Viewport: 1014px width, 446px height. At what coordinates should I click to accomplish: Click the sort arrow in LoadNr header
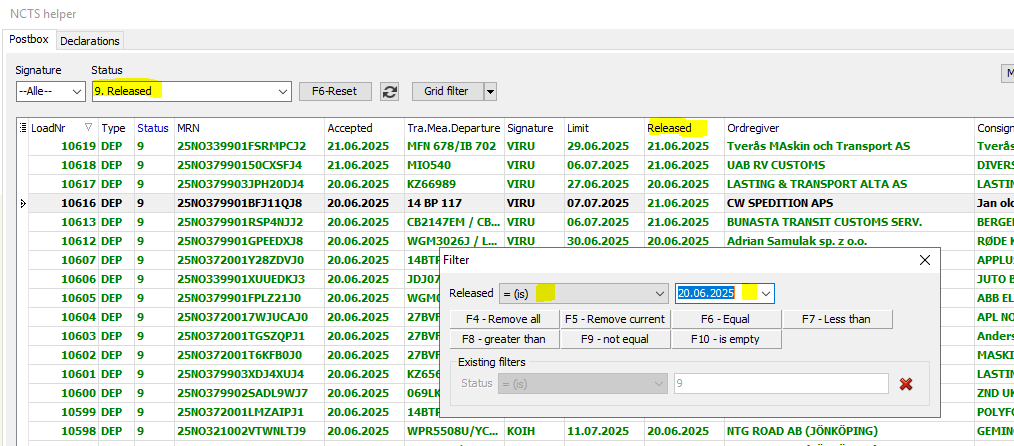coord(88,128)
